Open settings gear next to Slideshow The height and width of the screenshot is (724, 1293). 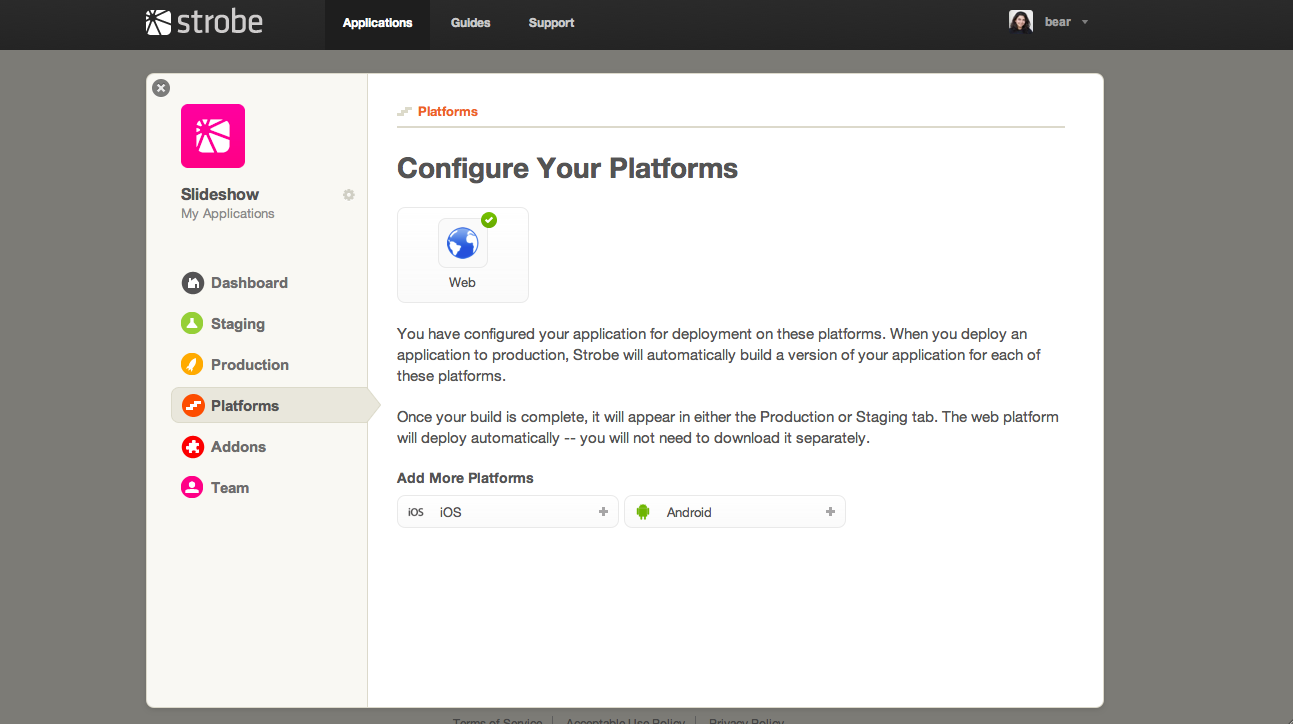click(x=349, y=195)
